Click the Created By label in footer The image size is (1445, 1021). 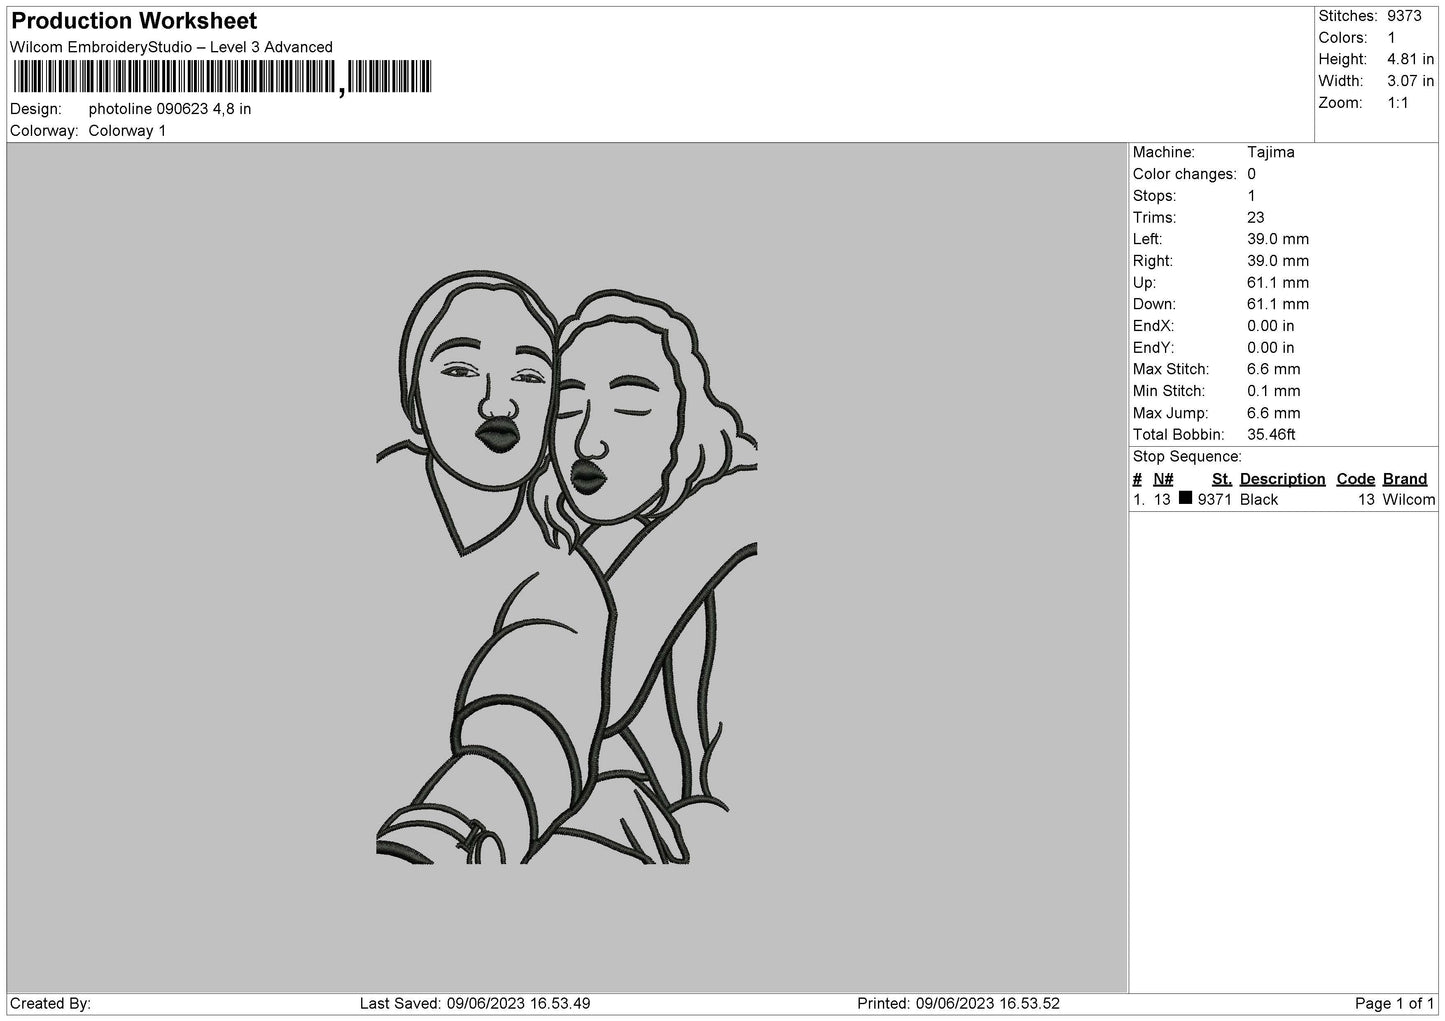click(50, 1004)
